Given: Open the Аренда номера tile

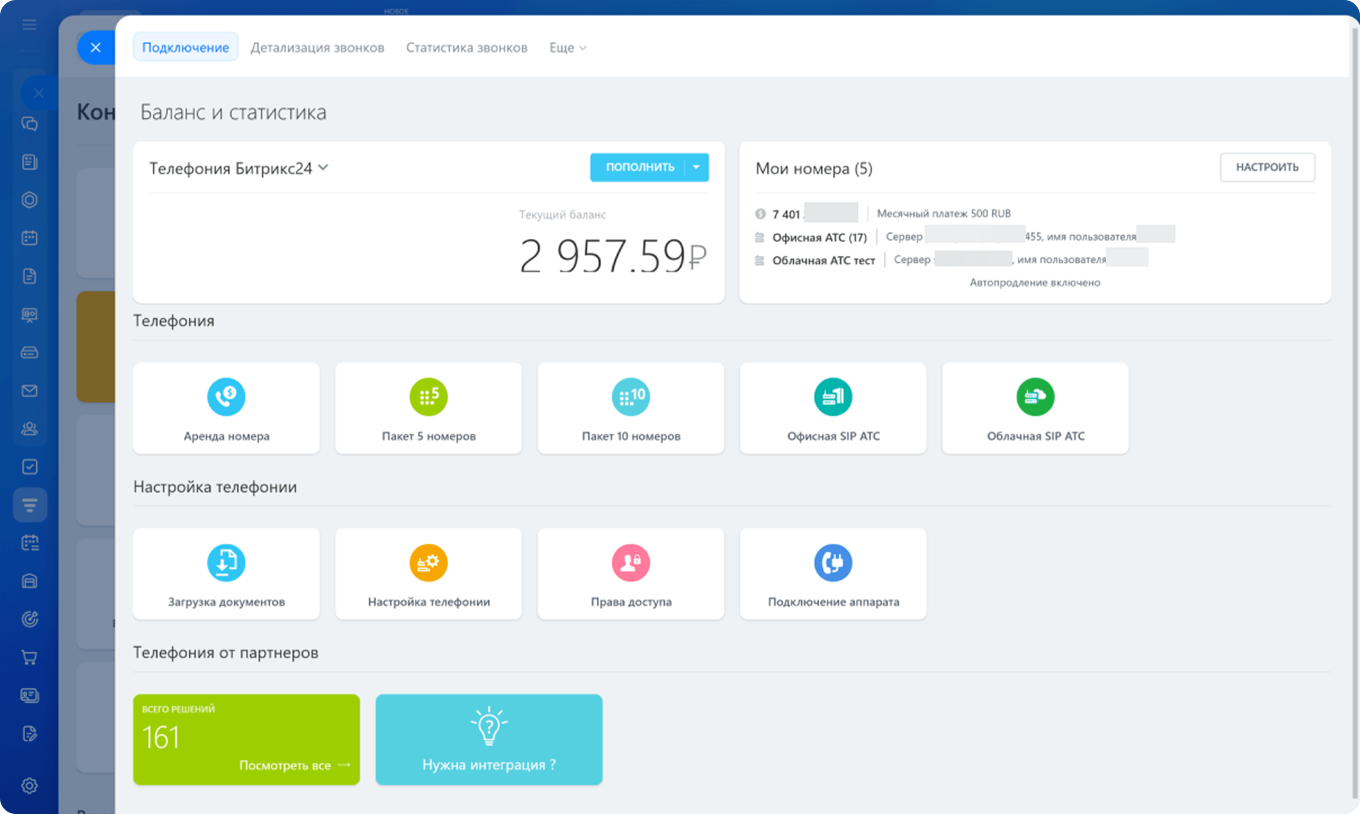Looking at the screenshot, I should 226,408.
